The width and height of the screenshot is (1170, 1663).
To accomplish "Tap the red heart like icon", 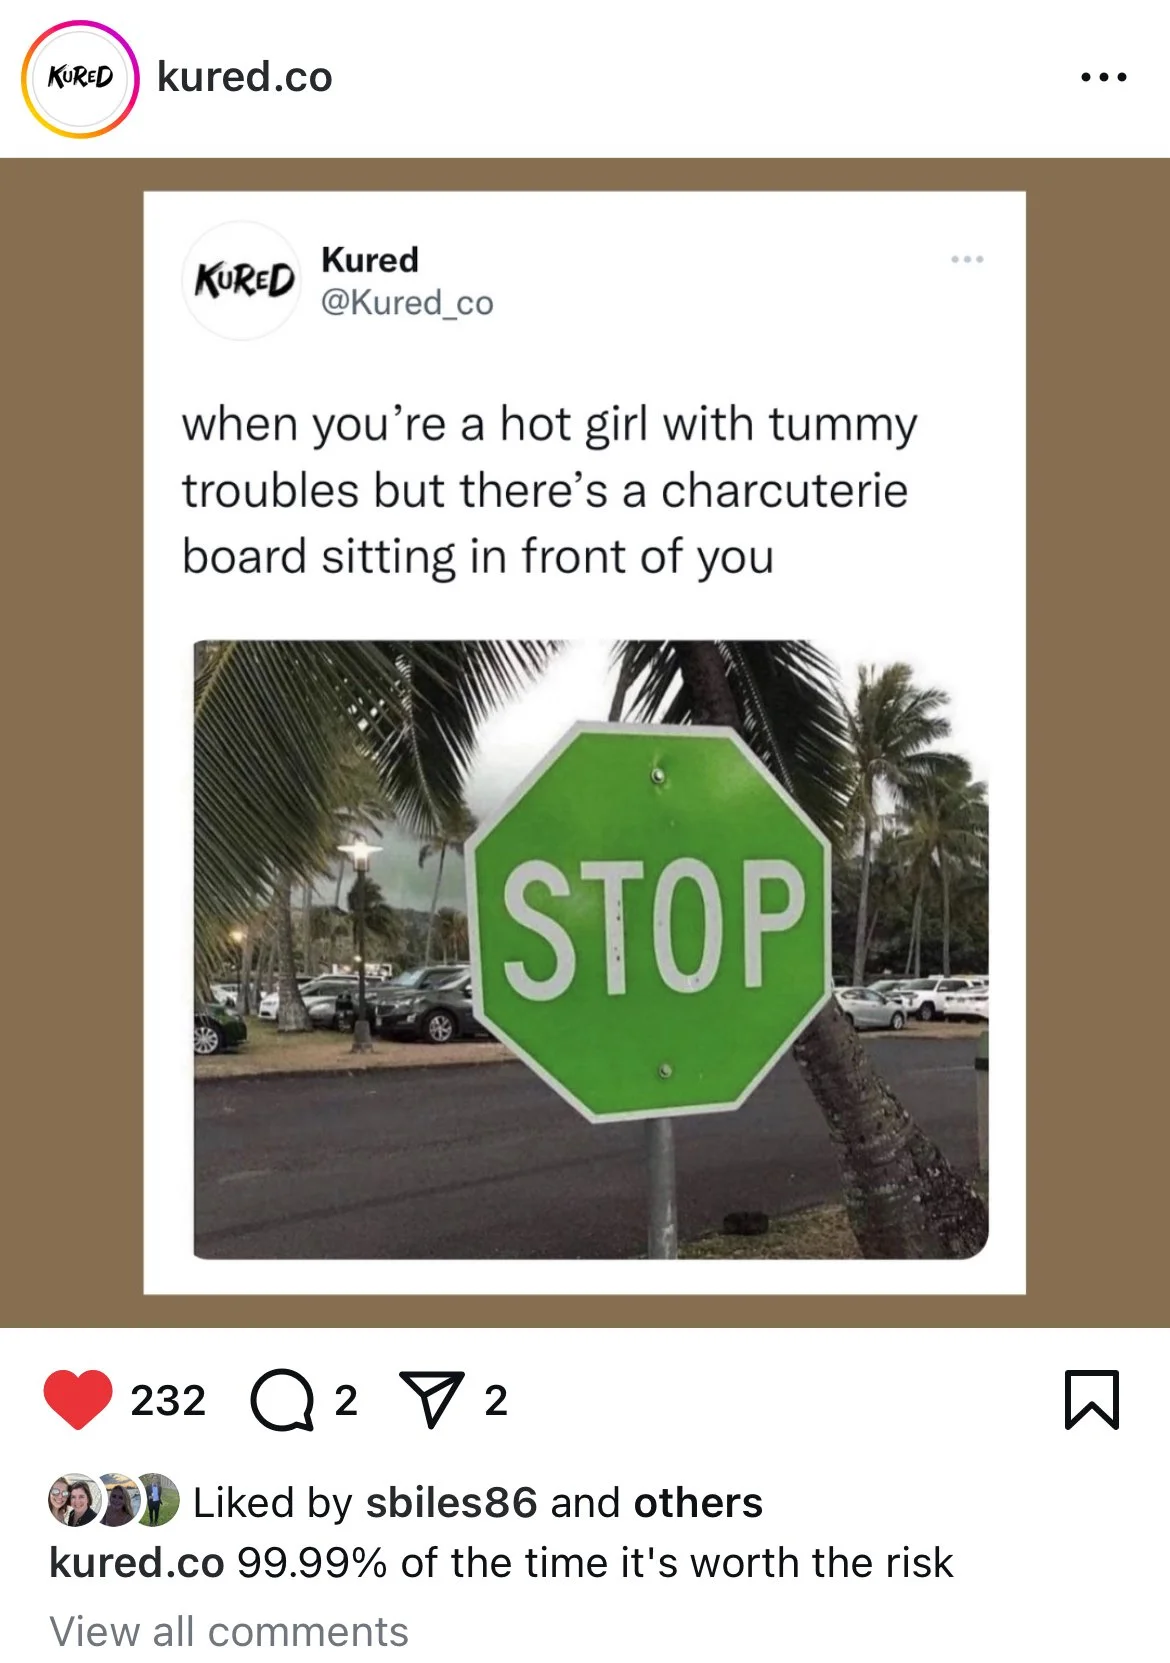I will pos(78,1399).
